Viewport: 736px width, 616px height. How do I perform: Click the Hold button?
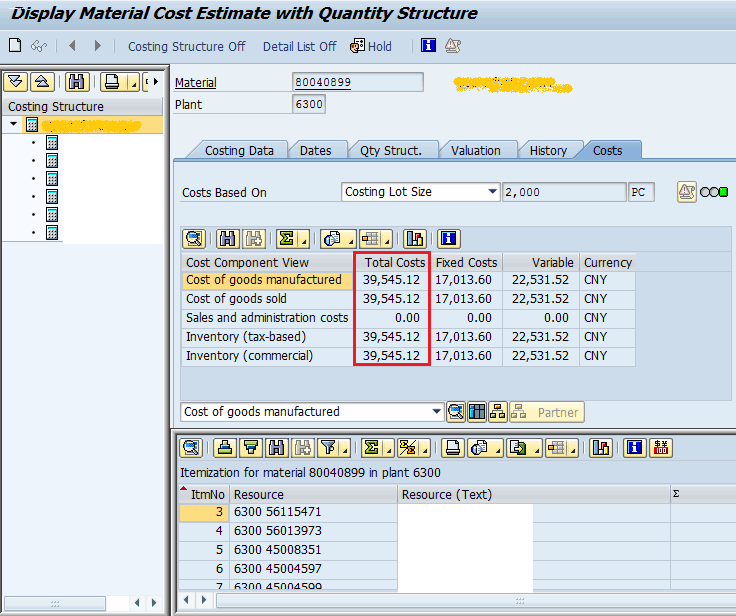click(x=371, y=46)
